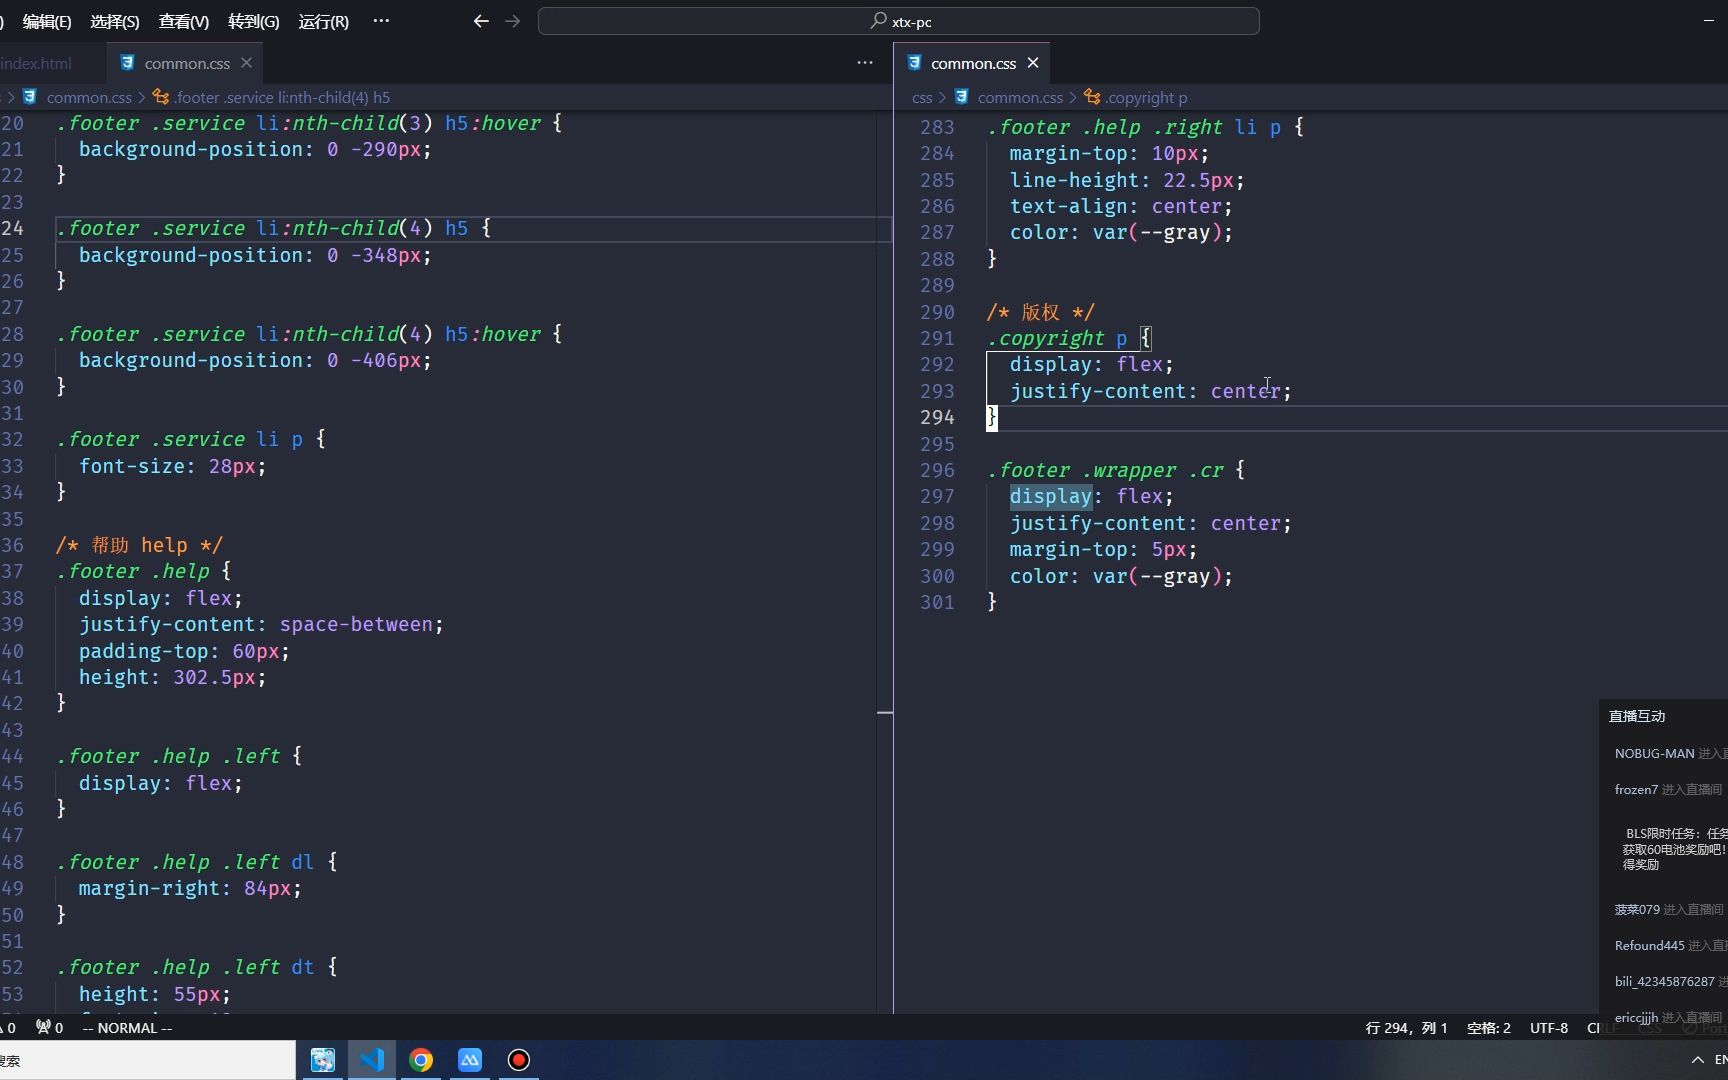Switch to the index.html tab

[x=37, y=63]
